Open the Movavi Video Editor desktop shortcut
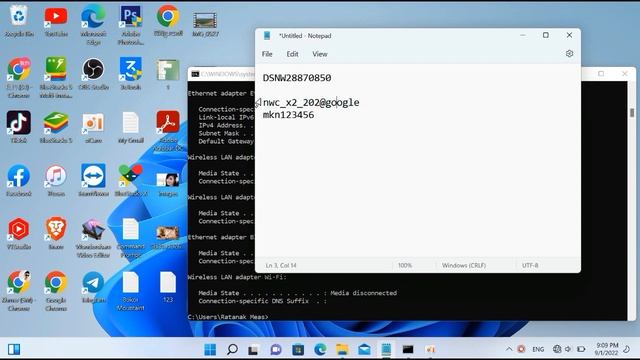 (x=93, y=238)
